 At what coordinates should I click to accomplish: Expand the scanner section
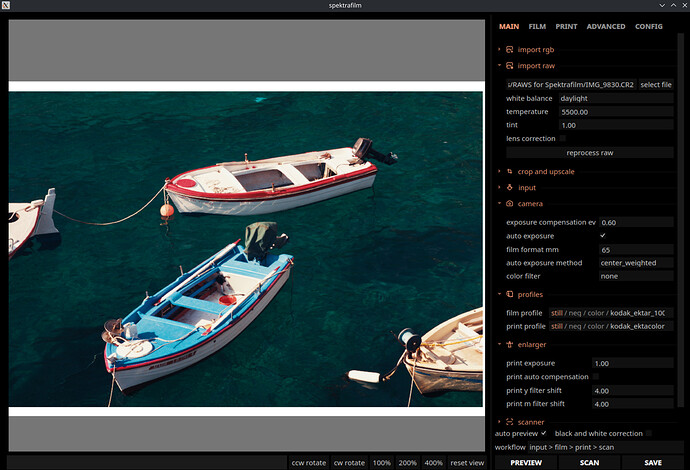tap(499, 422)
